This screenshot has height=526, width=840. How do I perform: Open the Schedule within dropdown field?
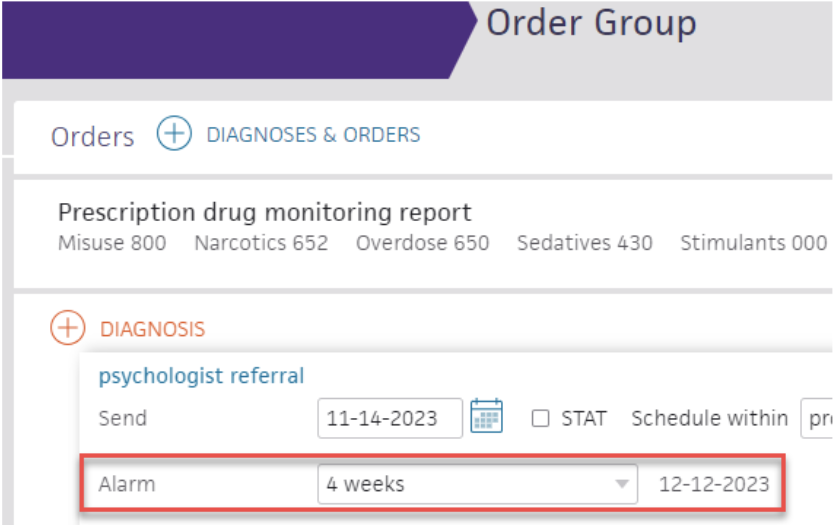coord(817,418)
